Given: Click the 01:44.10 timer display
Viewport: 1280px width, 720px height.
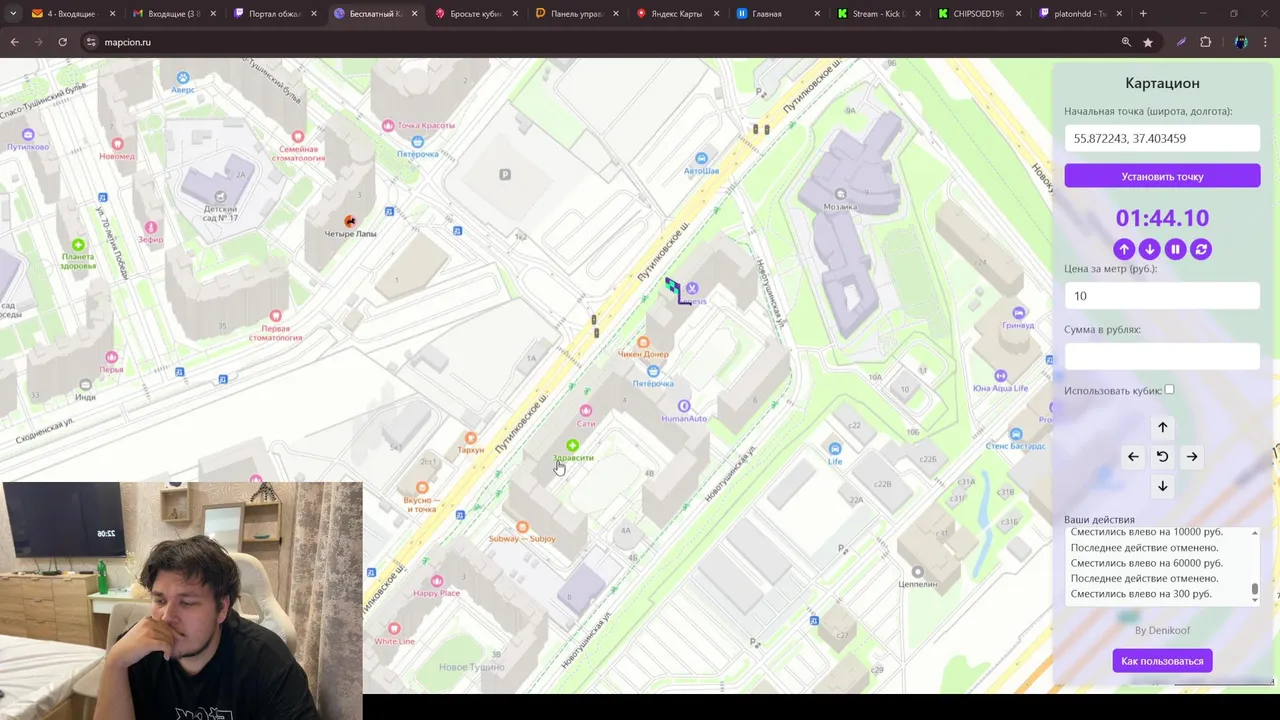Looking at the screenshot, I should (1162, 218).
